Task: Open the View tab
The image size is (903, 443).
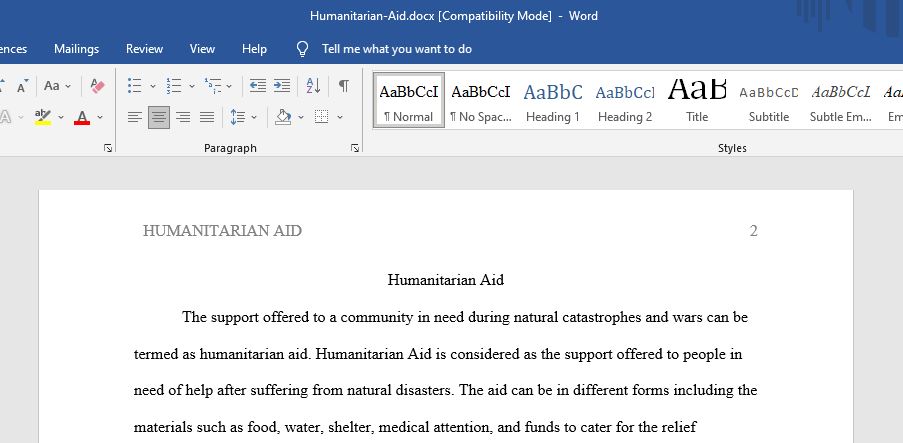Action: (x=202, y=49)
